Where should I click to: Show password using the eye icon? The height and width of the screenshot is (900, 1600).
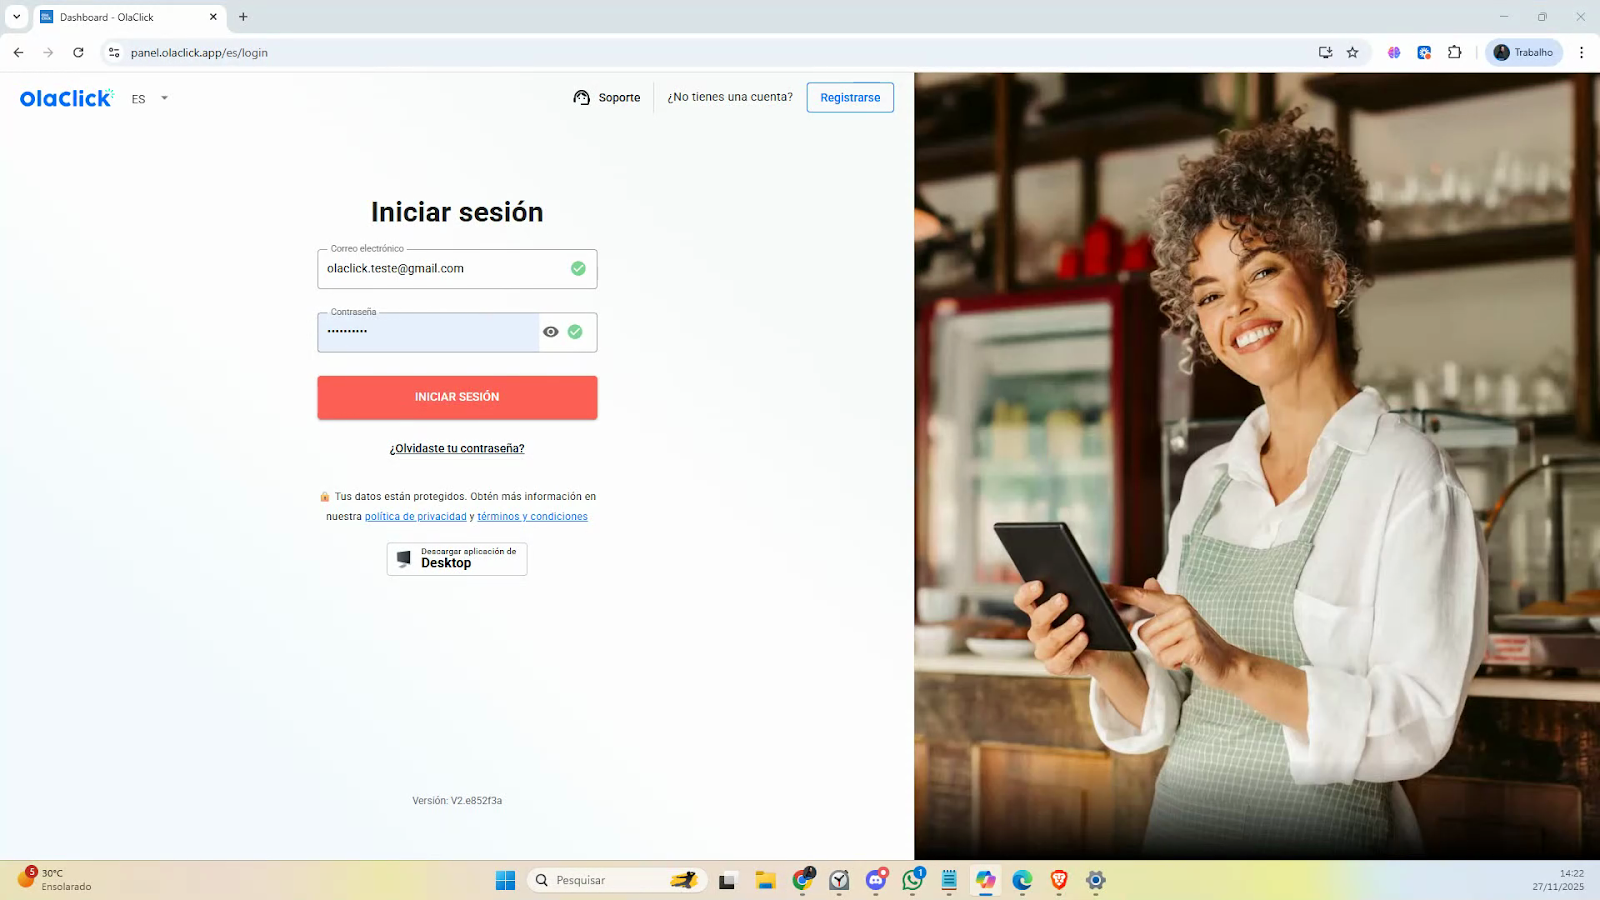click(550, 332)
